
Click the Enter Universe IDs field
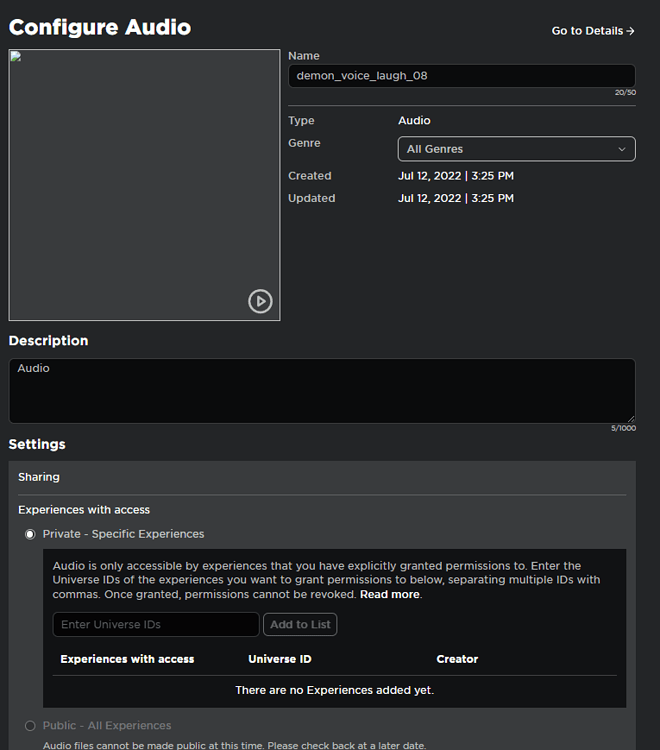(x=156, y=624)
